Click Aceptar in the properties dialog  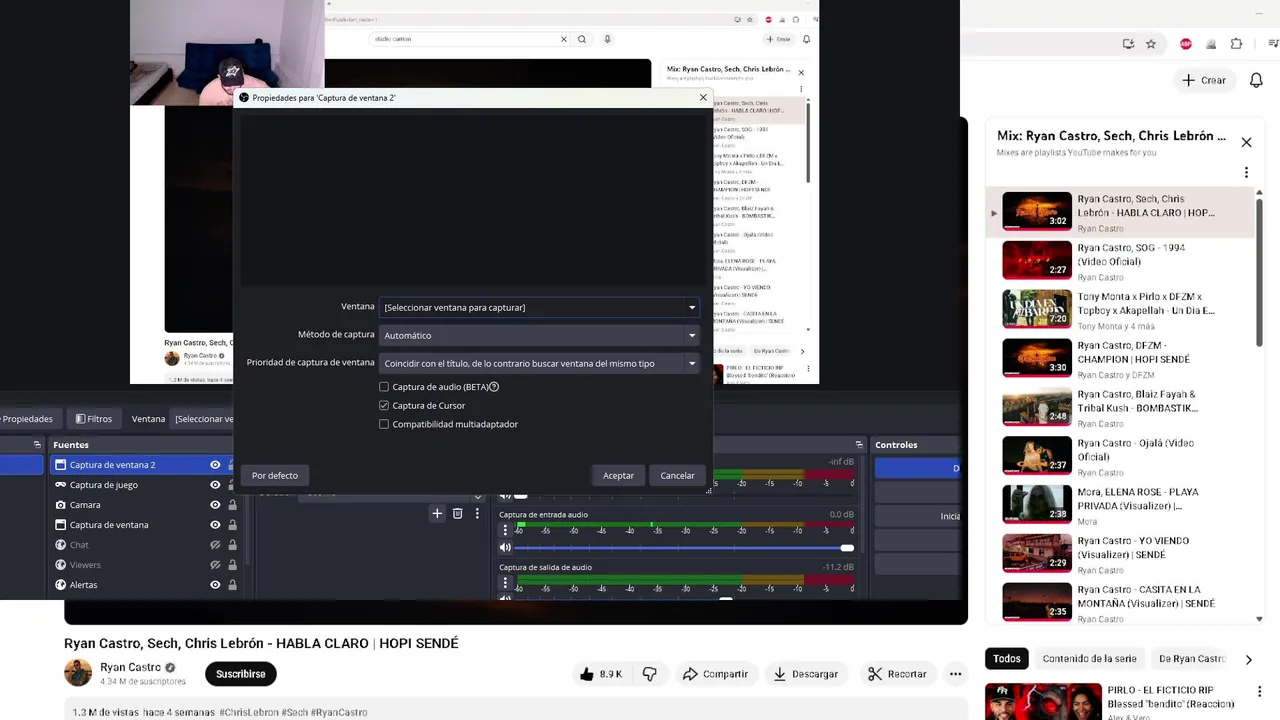coord(618,475)
